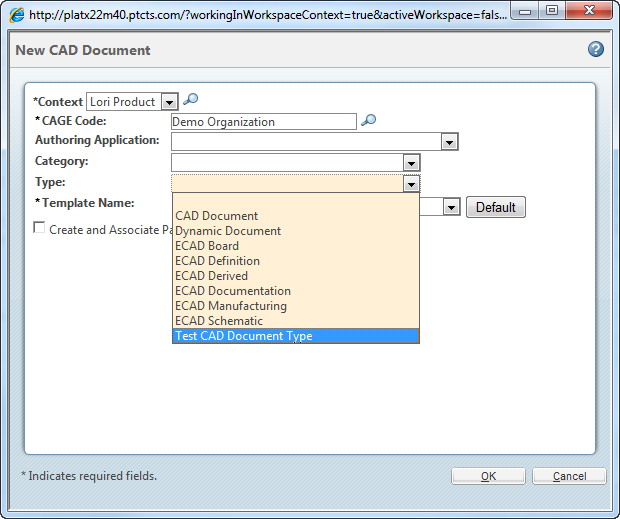The height and width of the screenshot is (519, 620).
Task: Tick Create and Associate Part checkbox
Action: 39,228
